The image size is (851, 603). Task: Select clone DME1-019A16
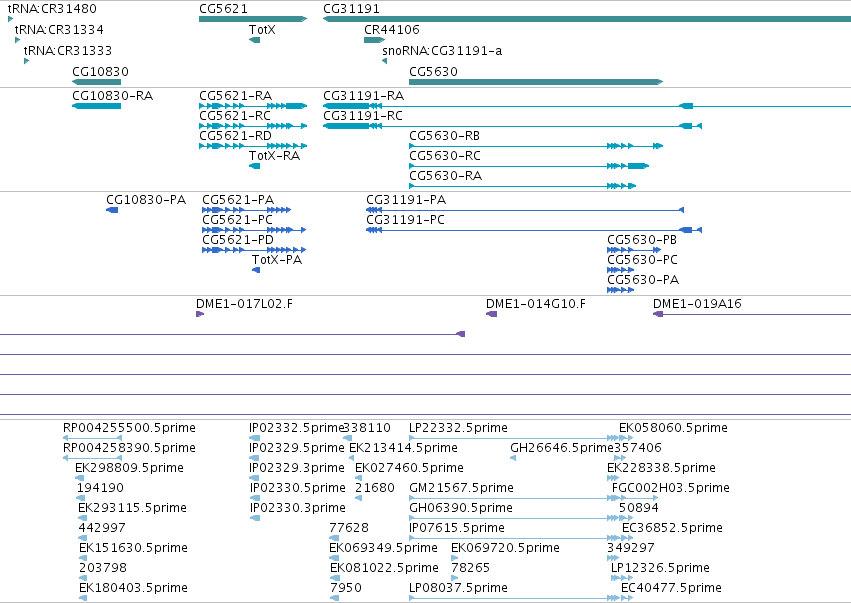point(752,314)
